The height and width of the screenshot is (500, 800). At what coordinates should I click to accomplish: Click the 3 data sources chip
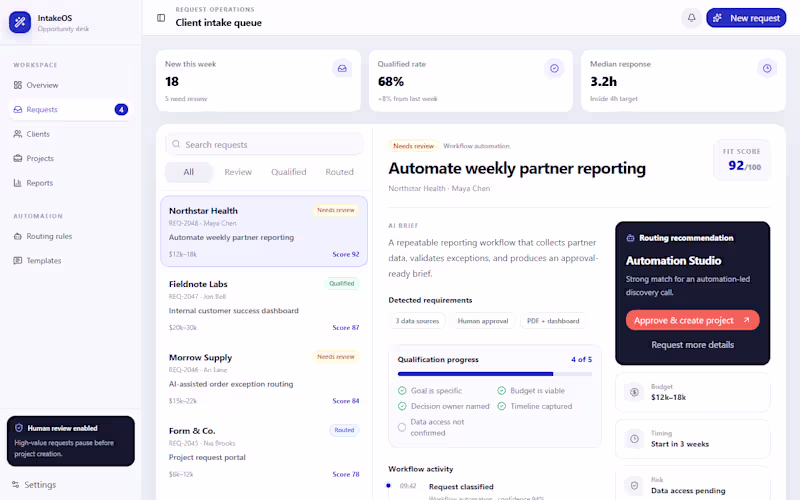(417, 321)
